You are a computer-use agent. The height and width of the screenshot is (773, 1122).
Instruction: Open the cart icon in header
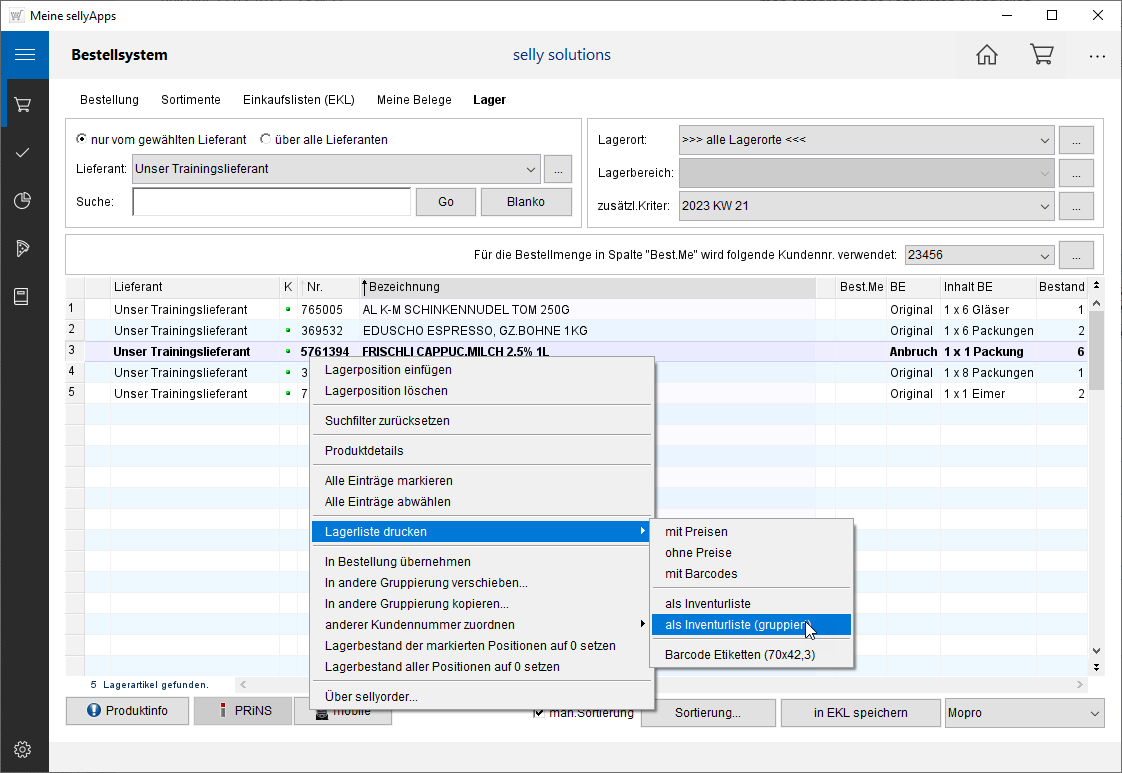[x=1042, y=55]
